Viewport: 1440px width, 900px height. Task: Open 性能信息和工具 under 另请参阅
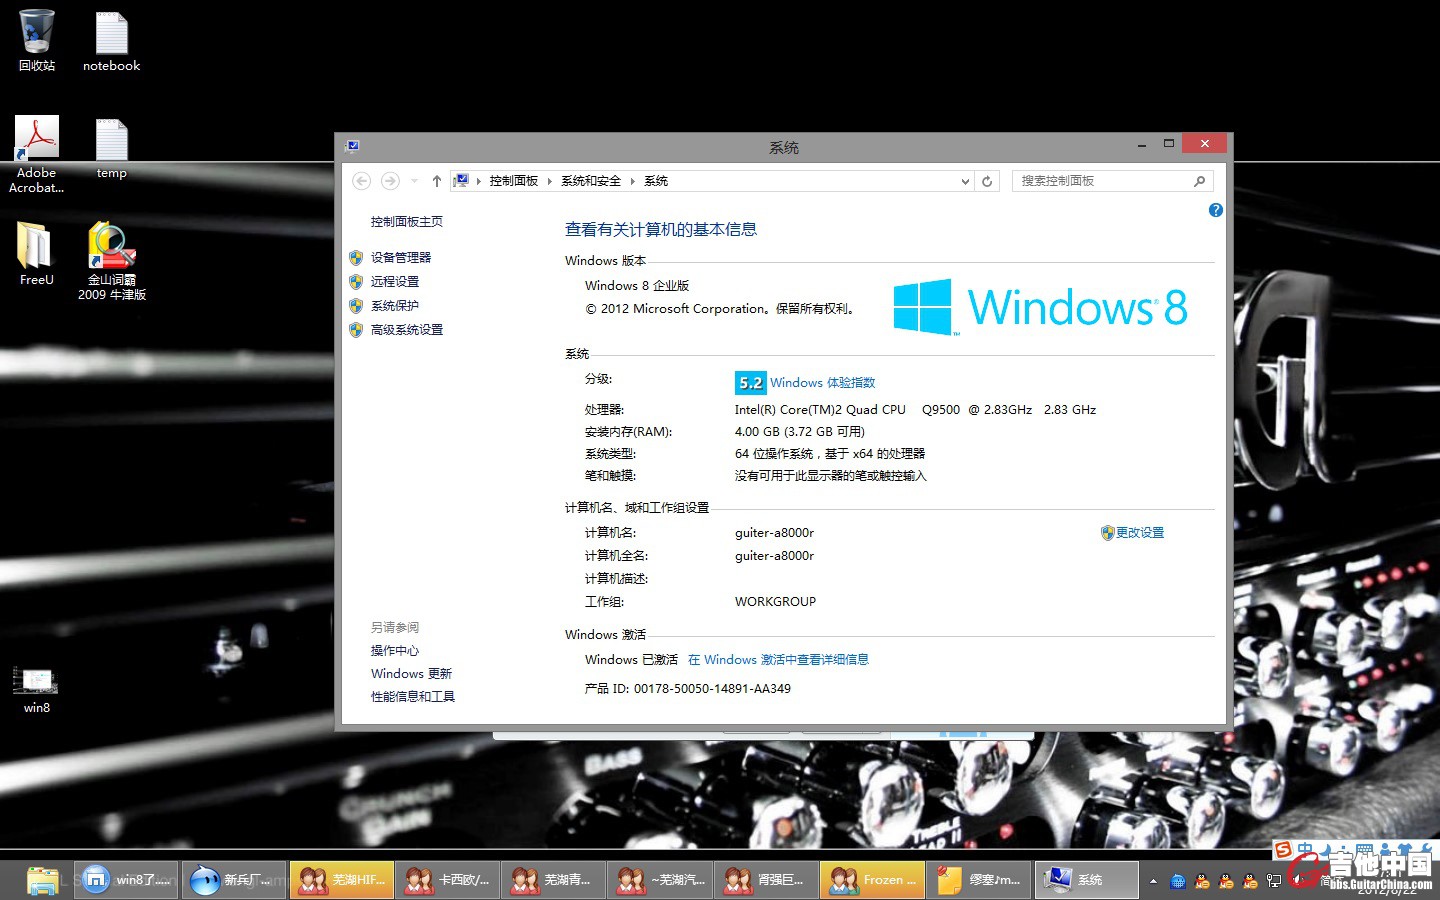tap(413, 696)
